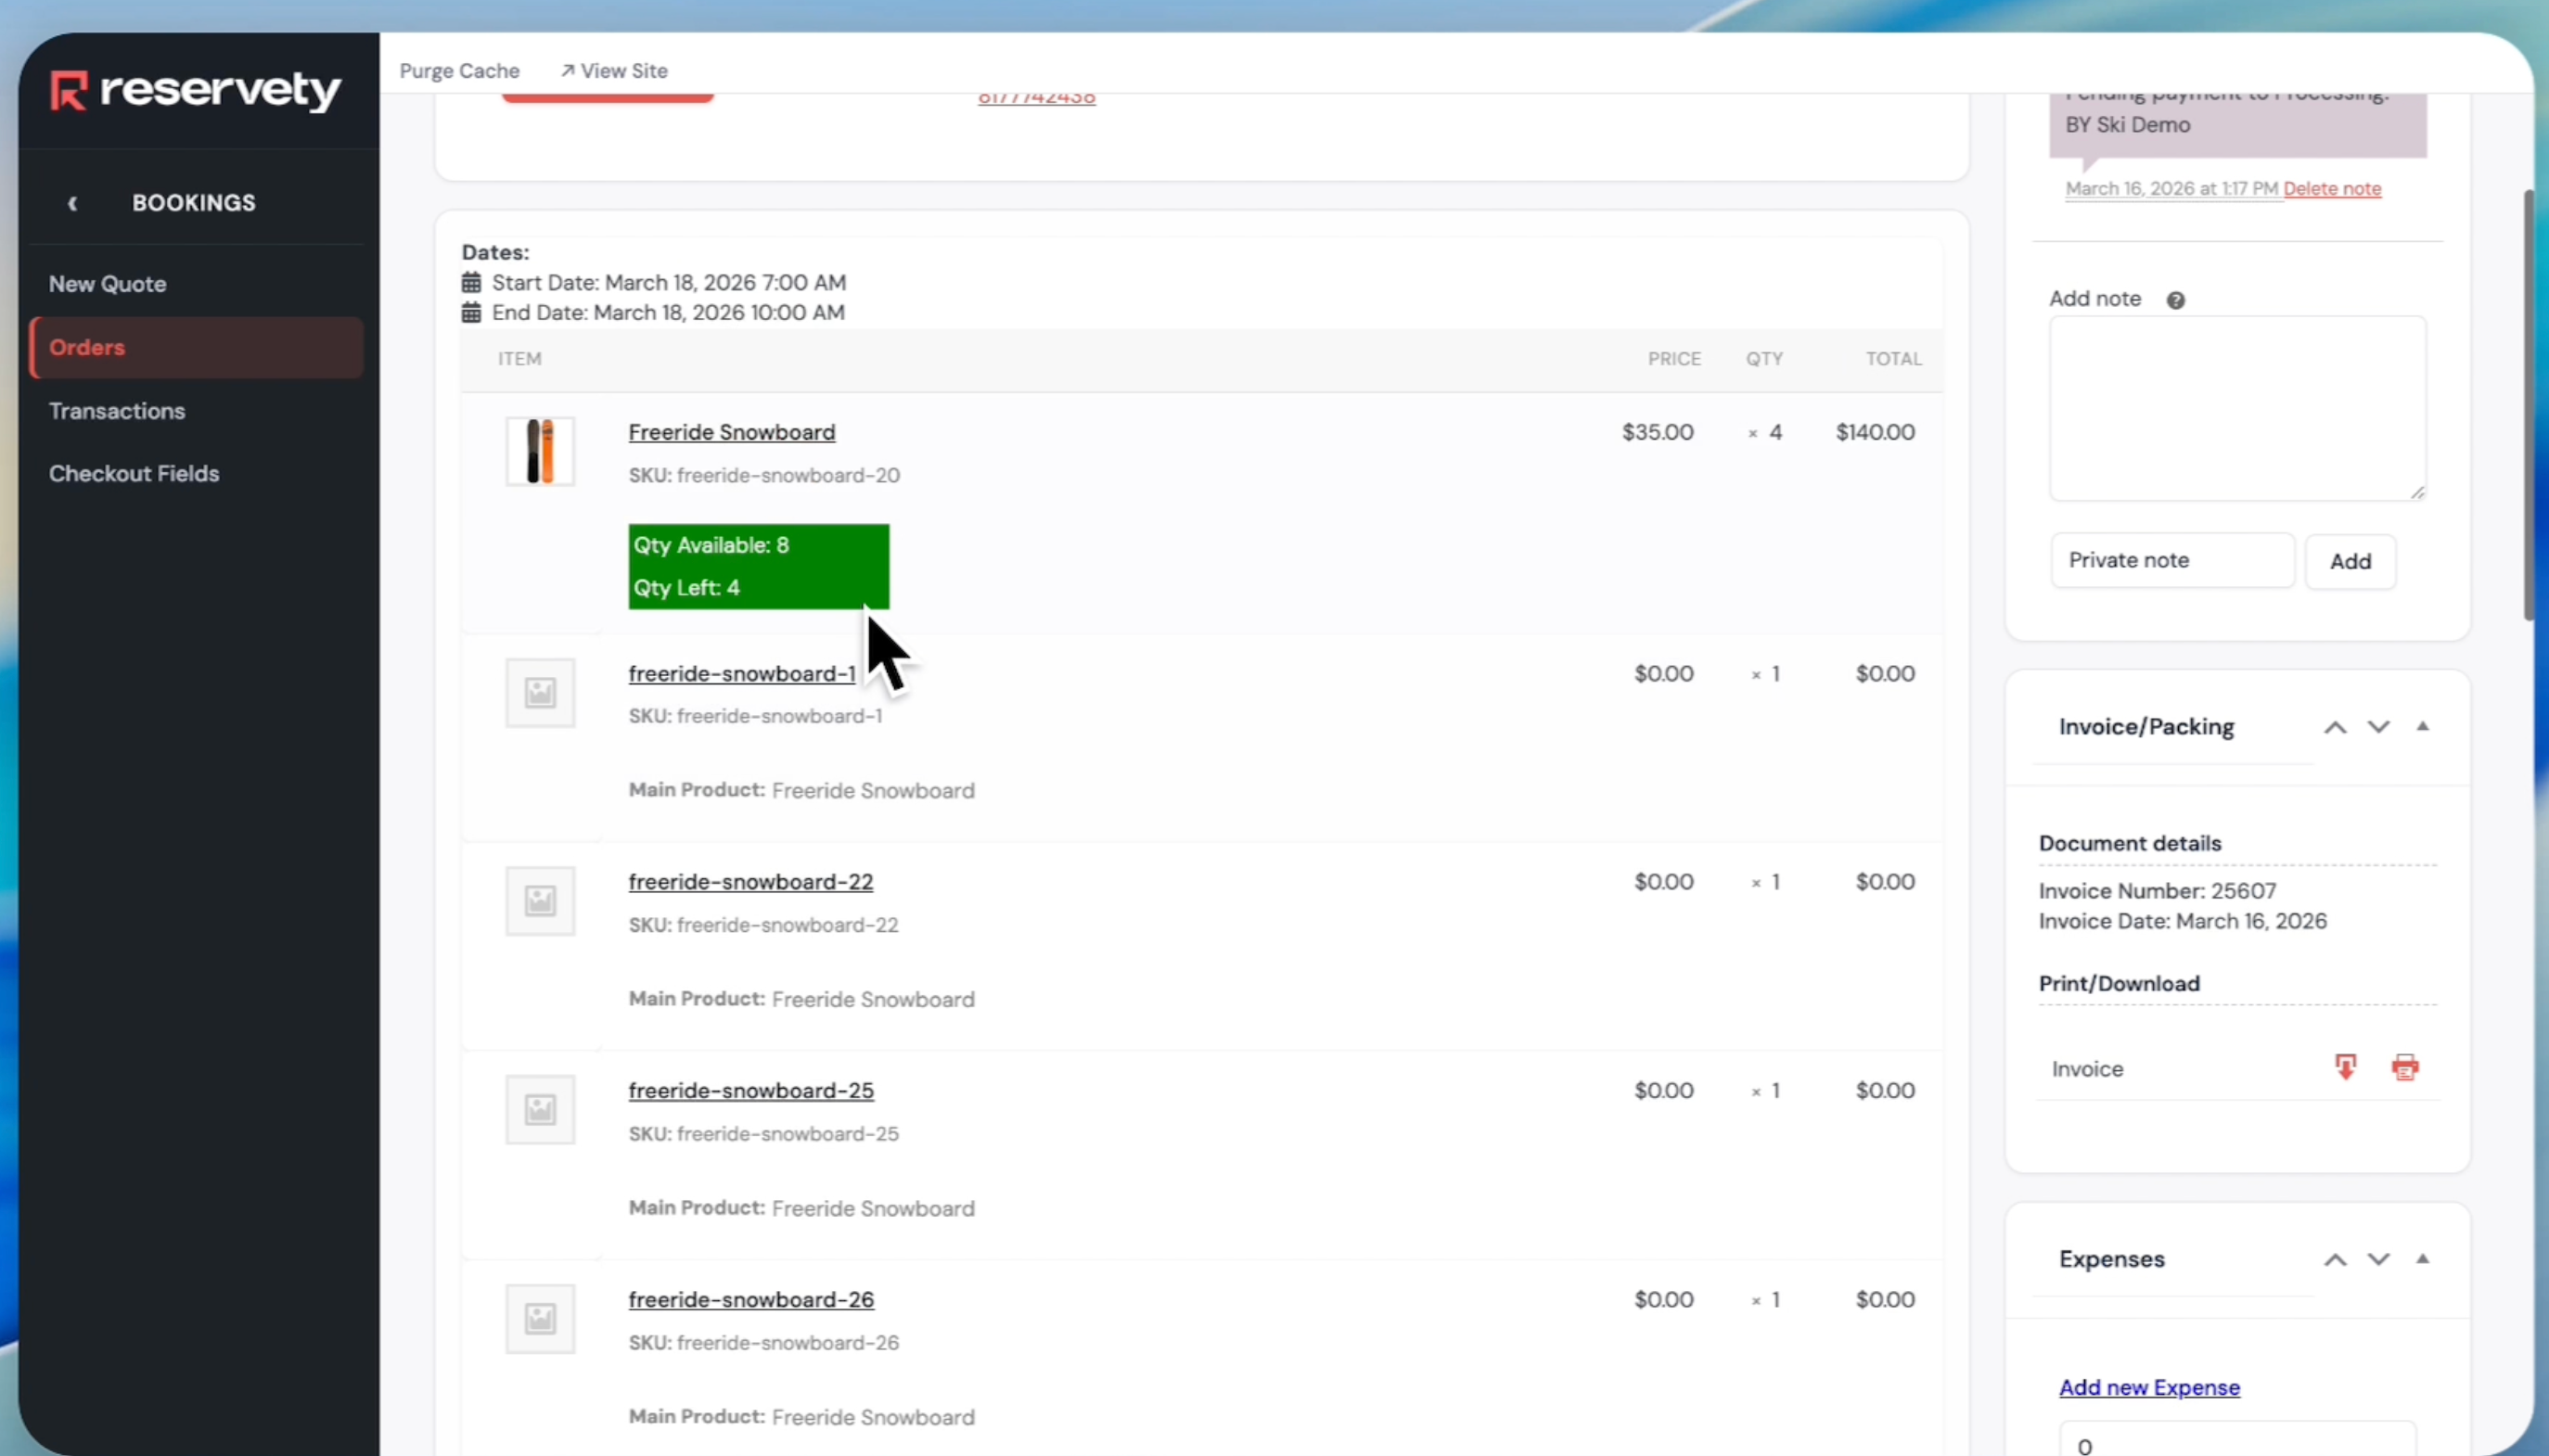Click Add new Expense link
Viewport: 2549px width, 1456px height.
[x=2149, y=1387]
